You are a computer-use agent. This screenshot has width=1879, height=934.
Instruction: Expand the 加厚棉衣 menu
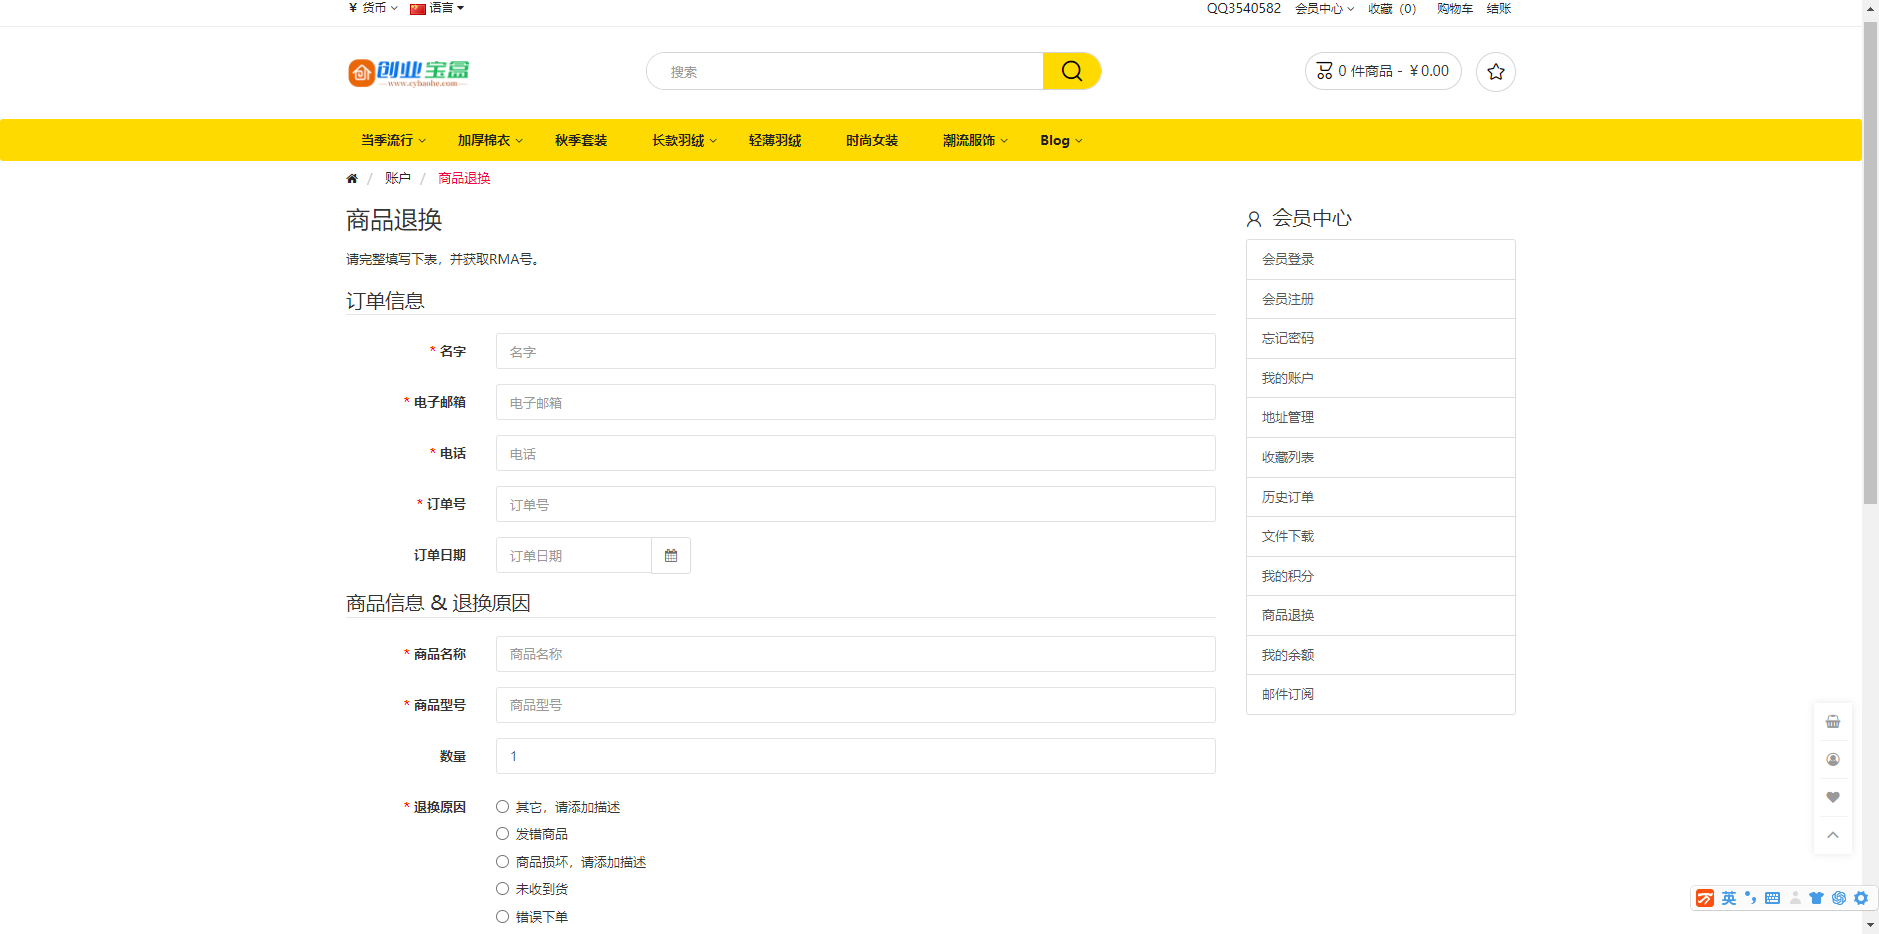click(x=490, y=140)
